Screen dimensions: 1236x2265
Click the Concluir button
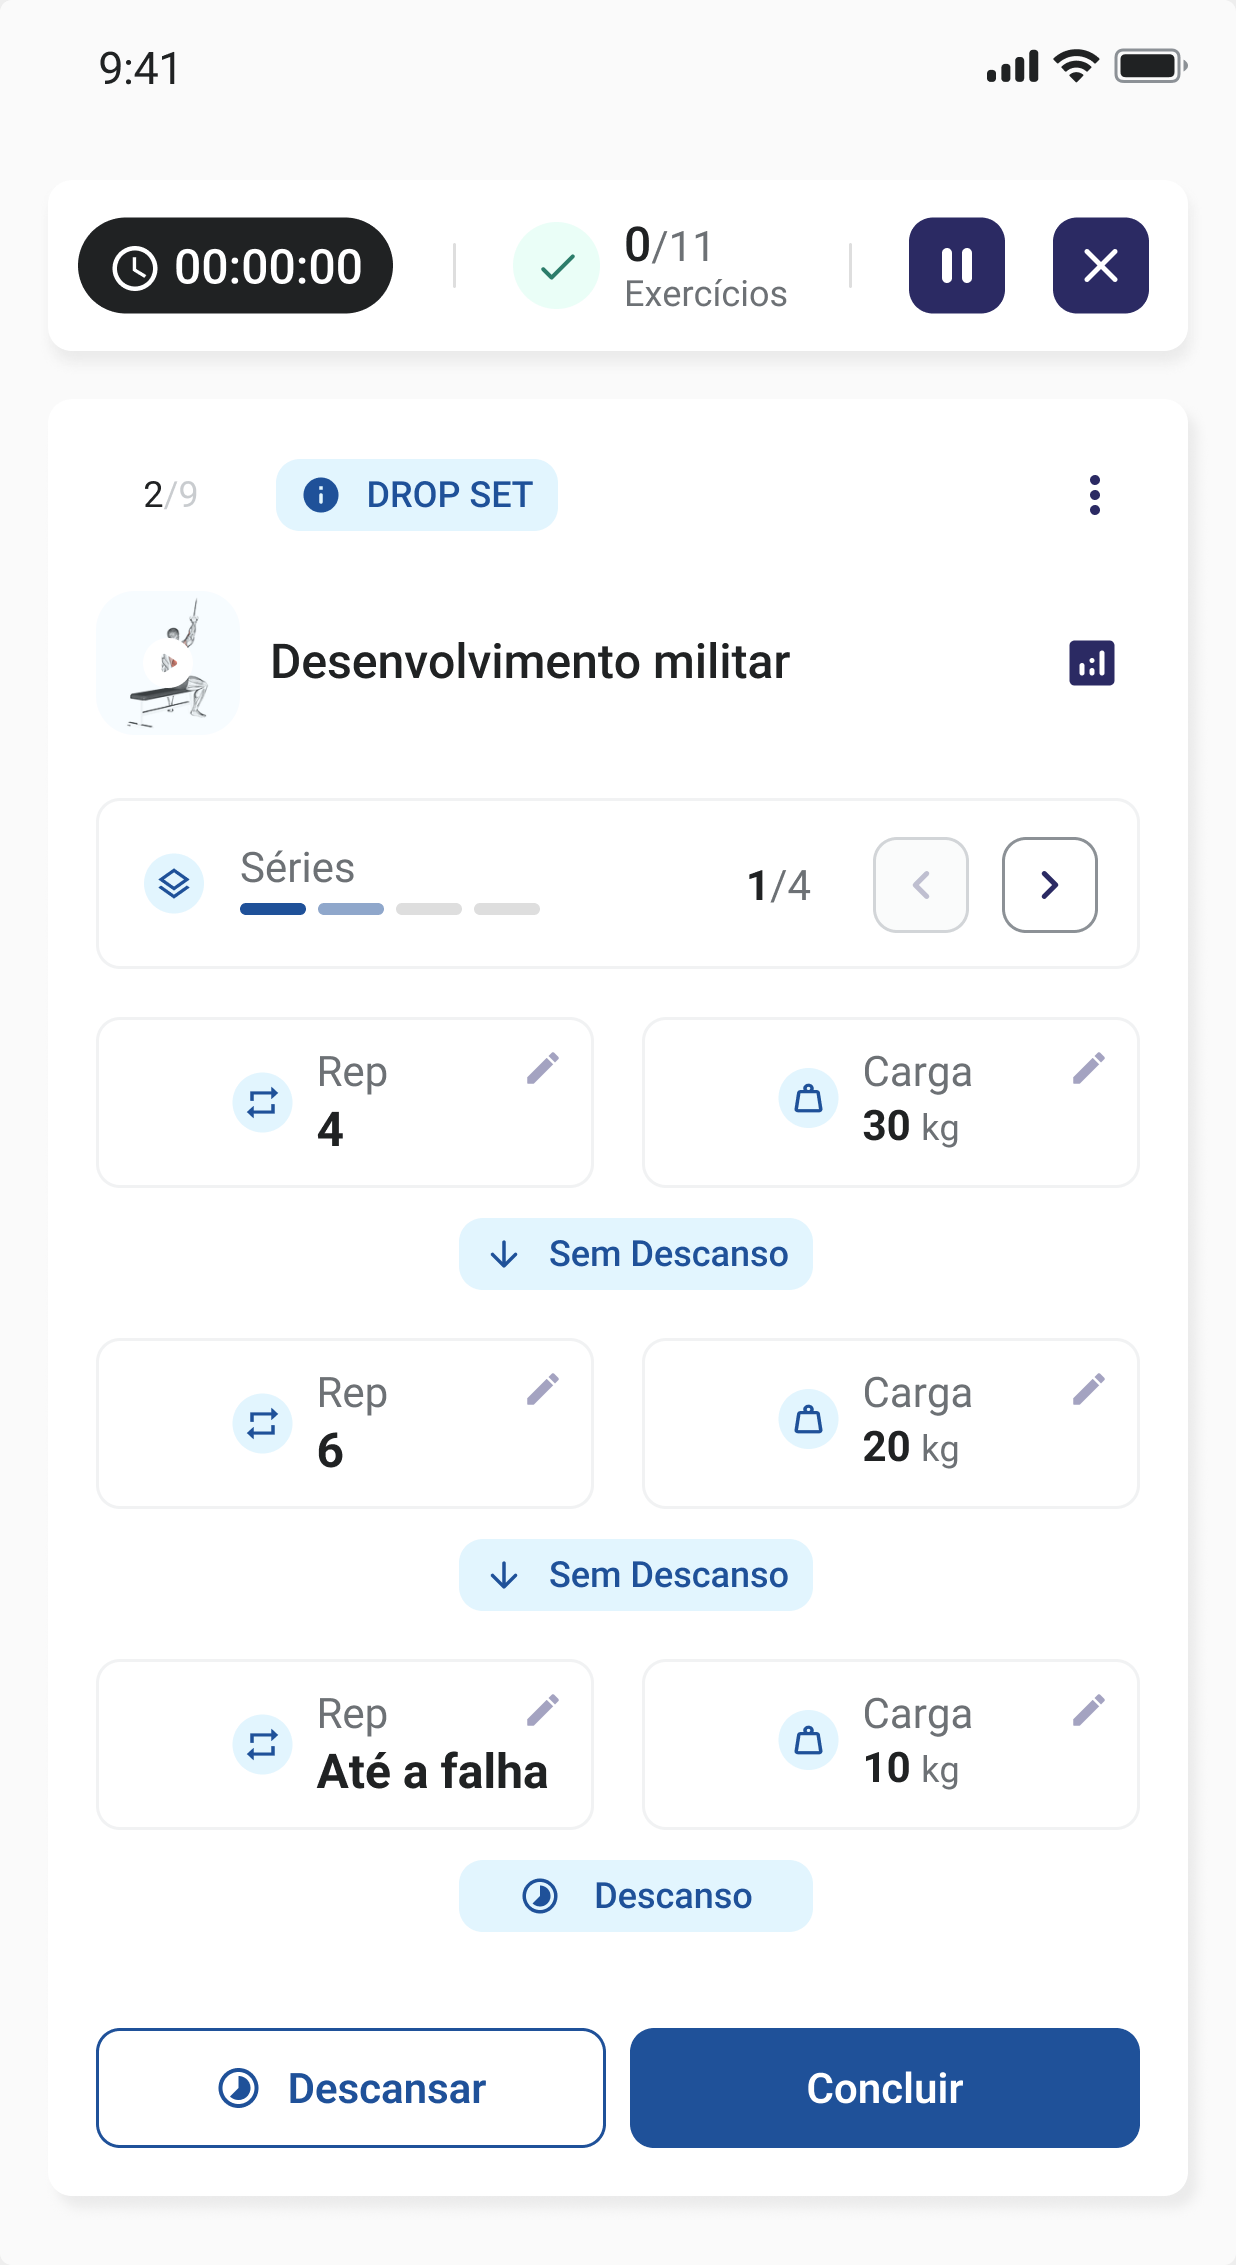tap(885, 2088)
